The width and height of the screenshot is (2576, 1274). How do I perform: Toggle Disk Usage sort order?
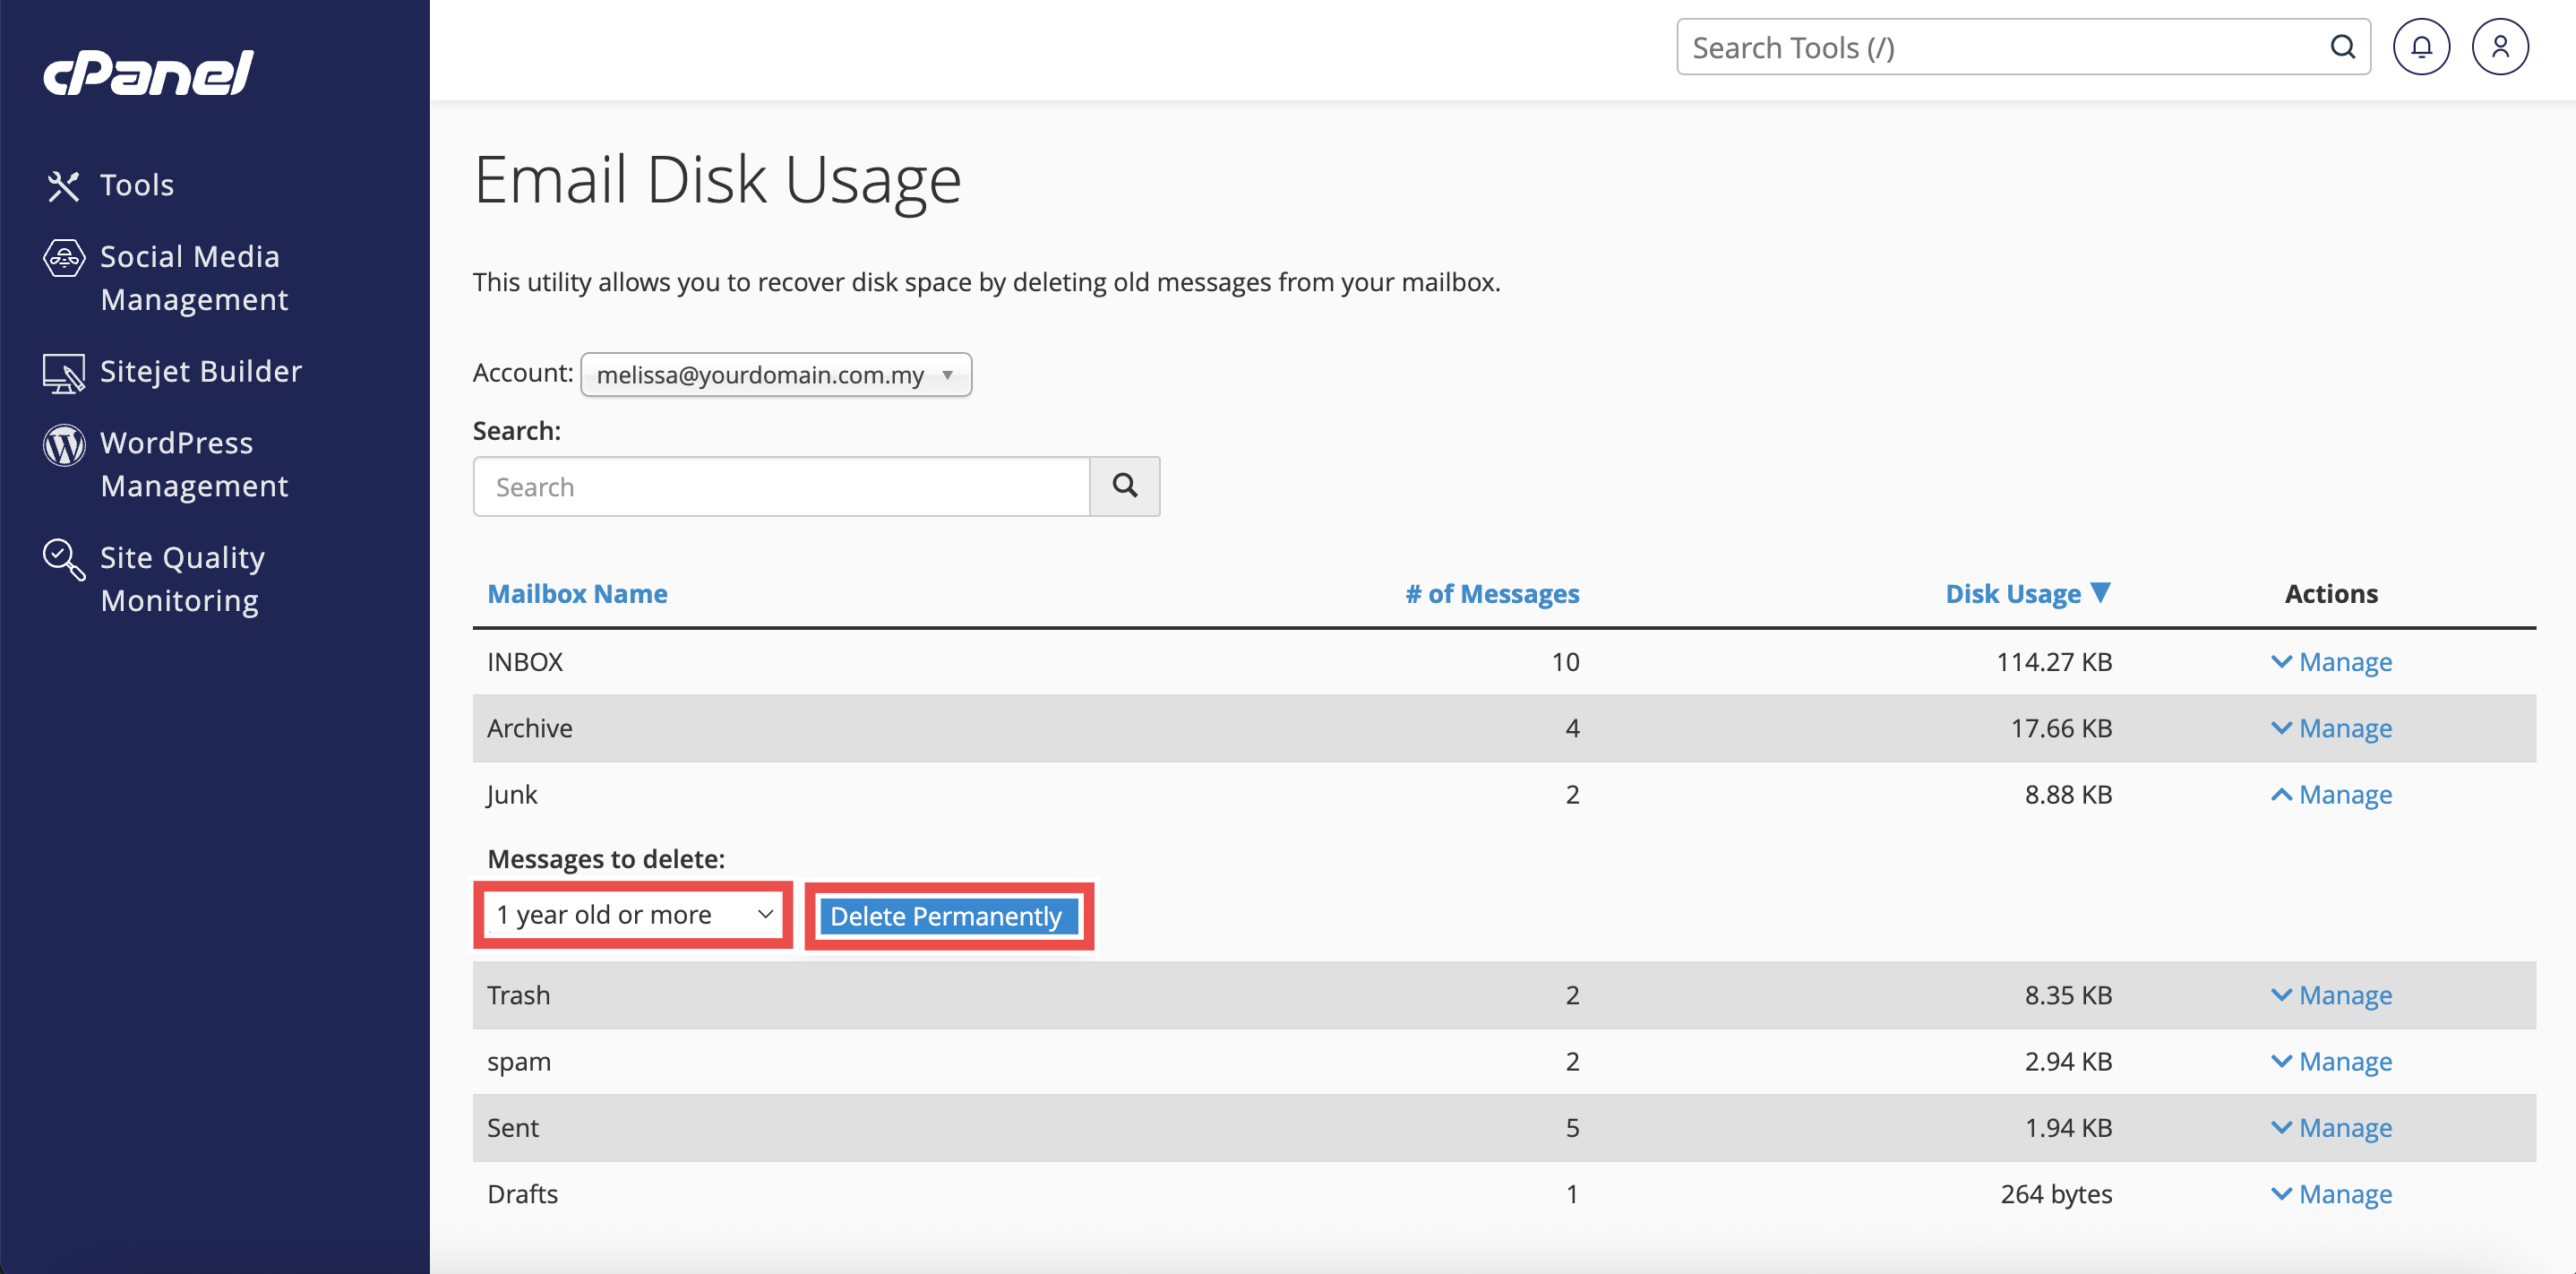tap(2026, 594)
